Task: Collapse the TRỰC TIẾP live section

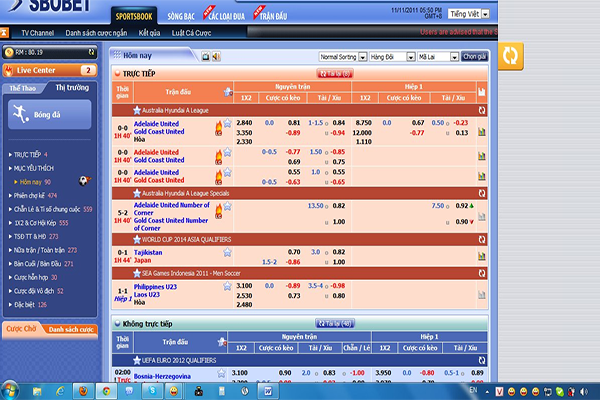Action: 117,73
